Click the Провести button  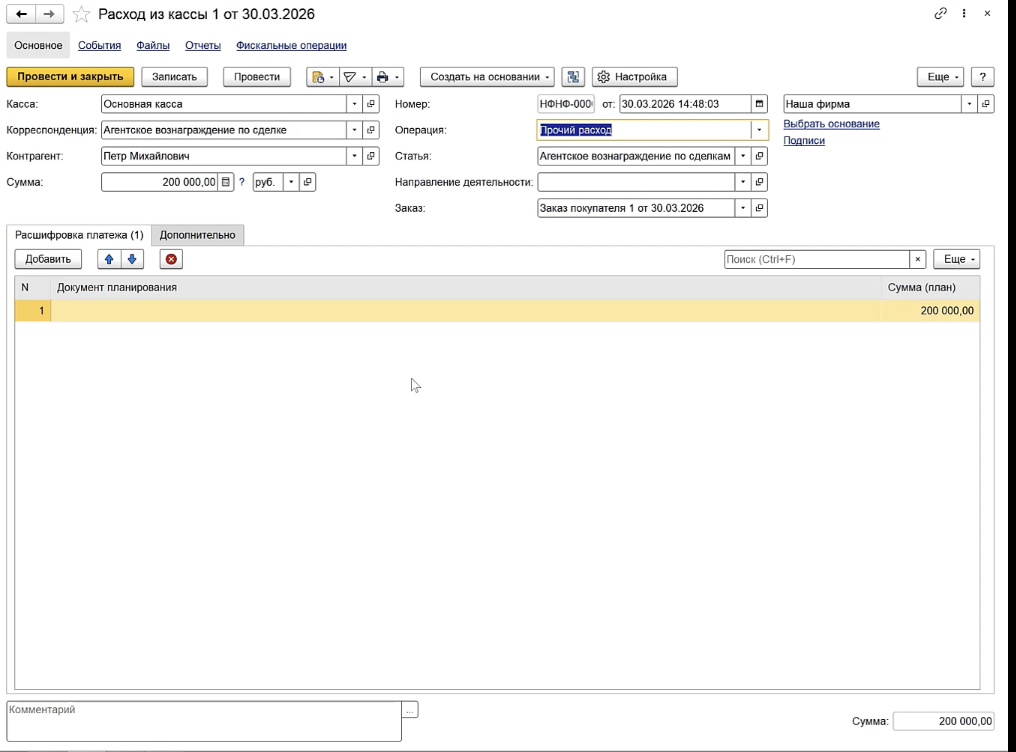[257, 77]
